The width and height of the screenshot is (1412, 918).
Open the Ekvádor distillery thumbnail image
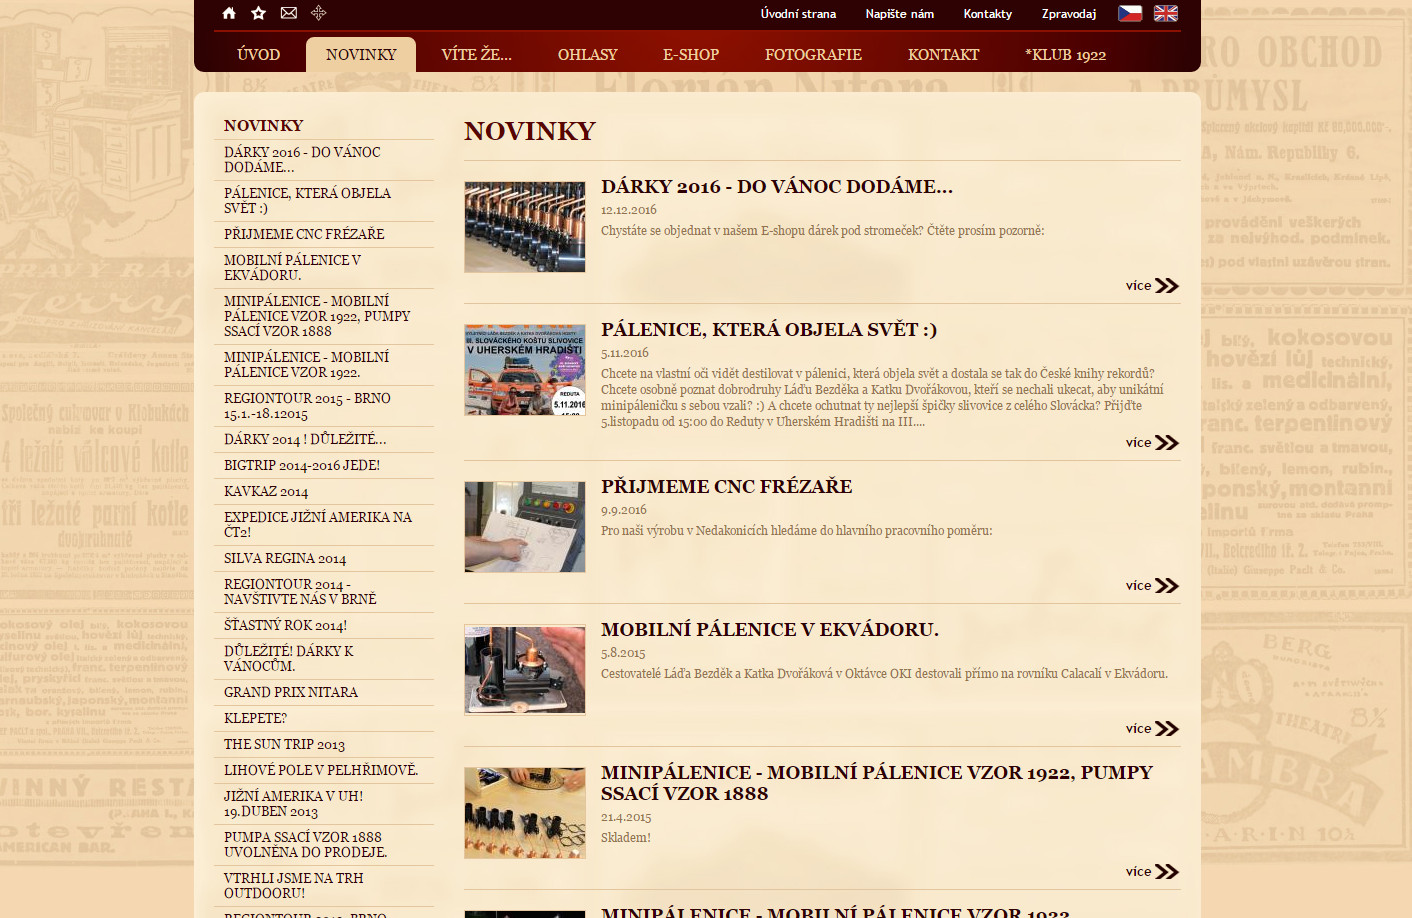525,670
